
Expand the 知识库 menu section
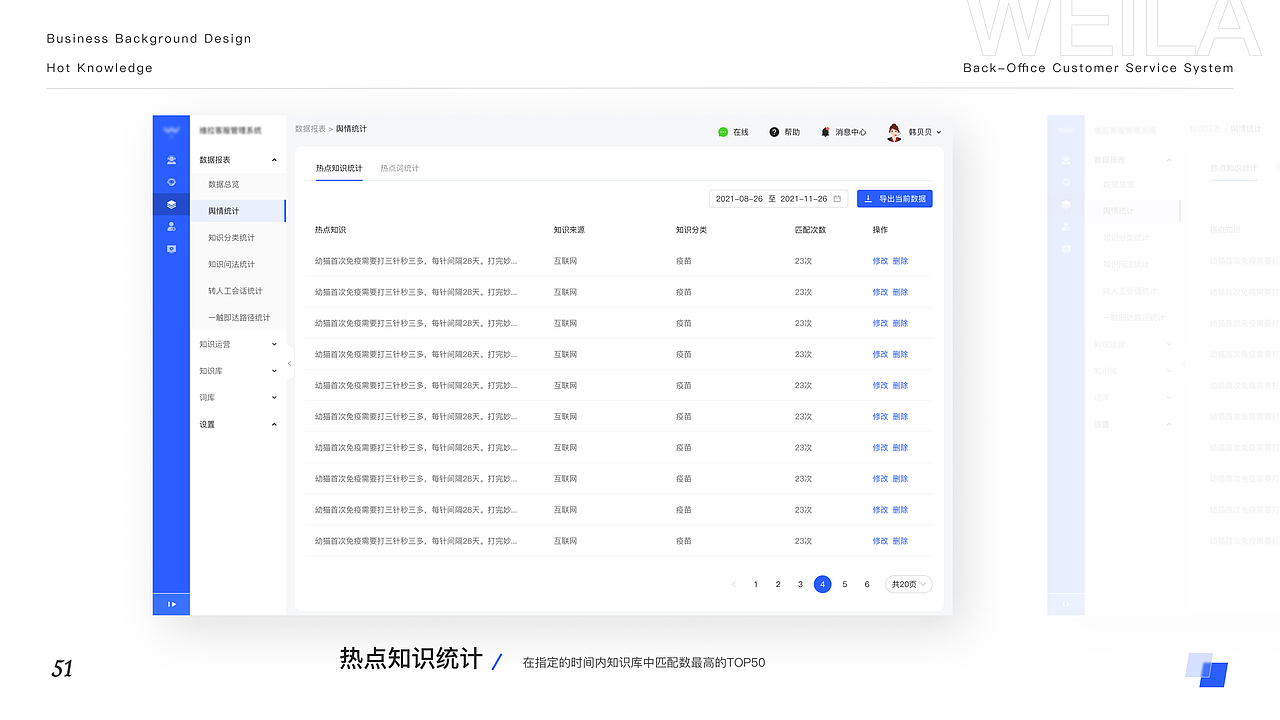tap(274, 371)
